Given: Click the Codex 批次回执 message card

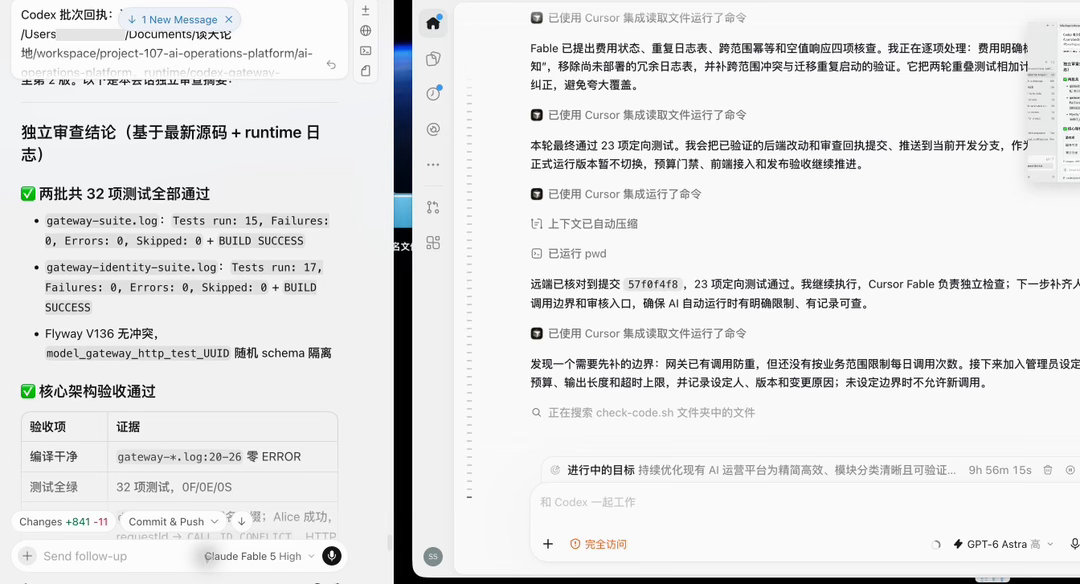Looking at the screenshot, I should pos(179,39).
